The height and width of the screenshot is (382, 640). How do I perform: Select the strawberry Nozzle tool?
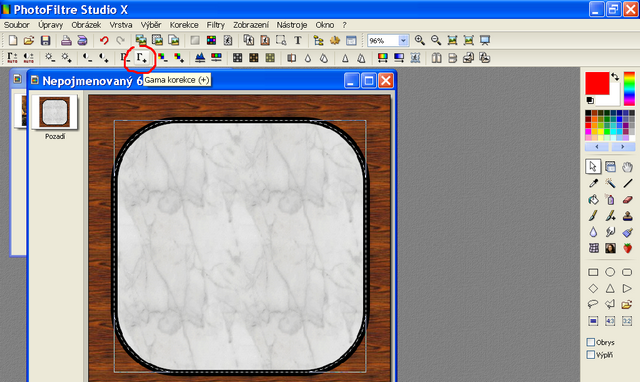coord(627,248)
